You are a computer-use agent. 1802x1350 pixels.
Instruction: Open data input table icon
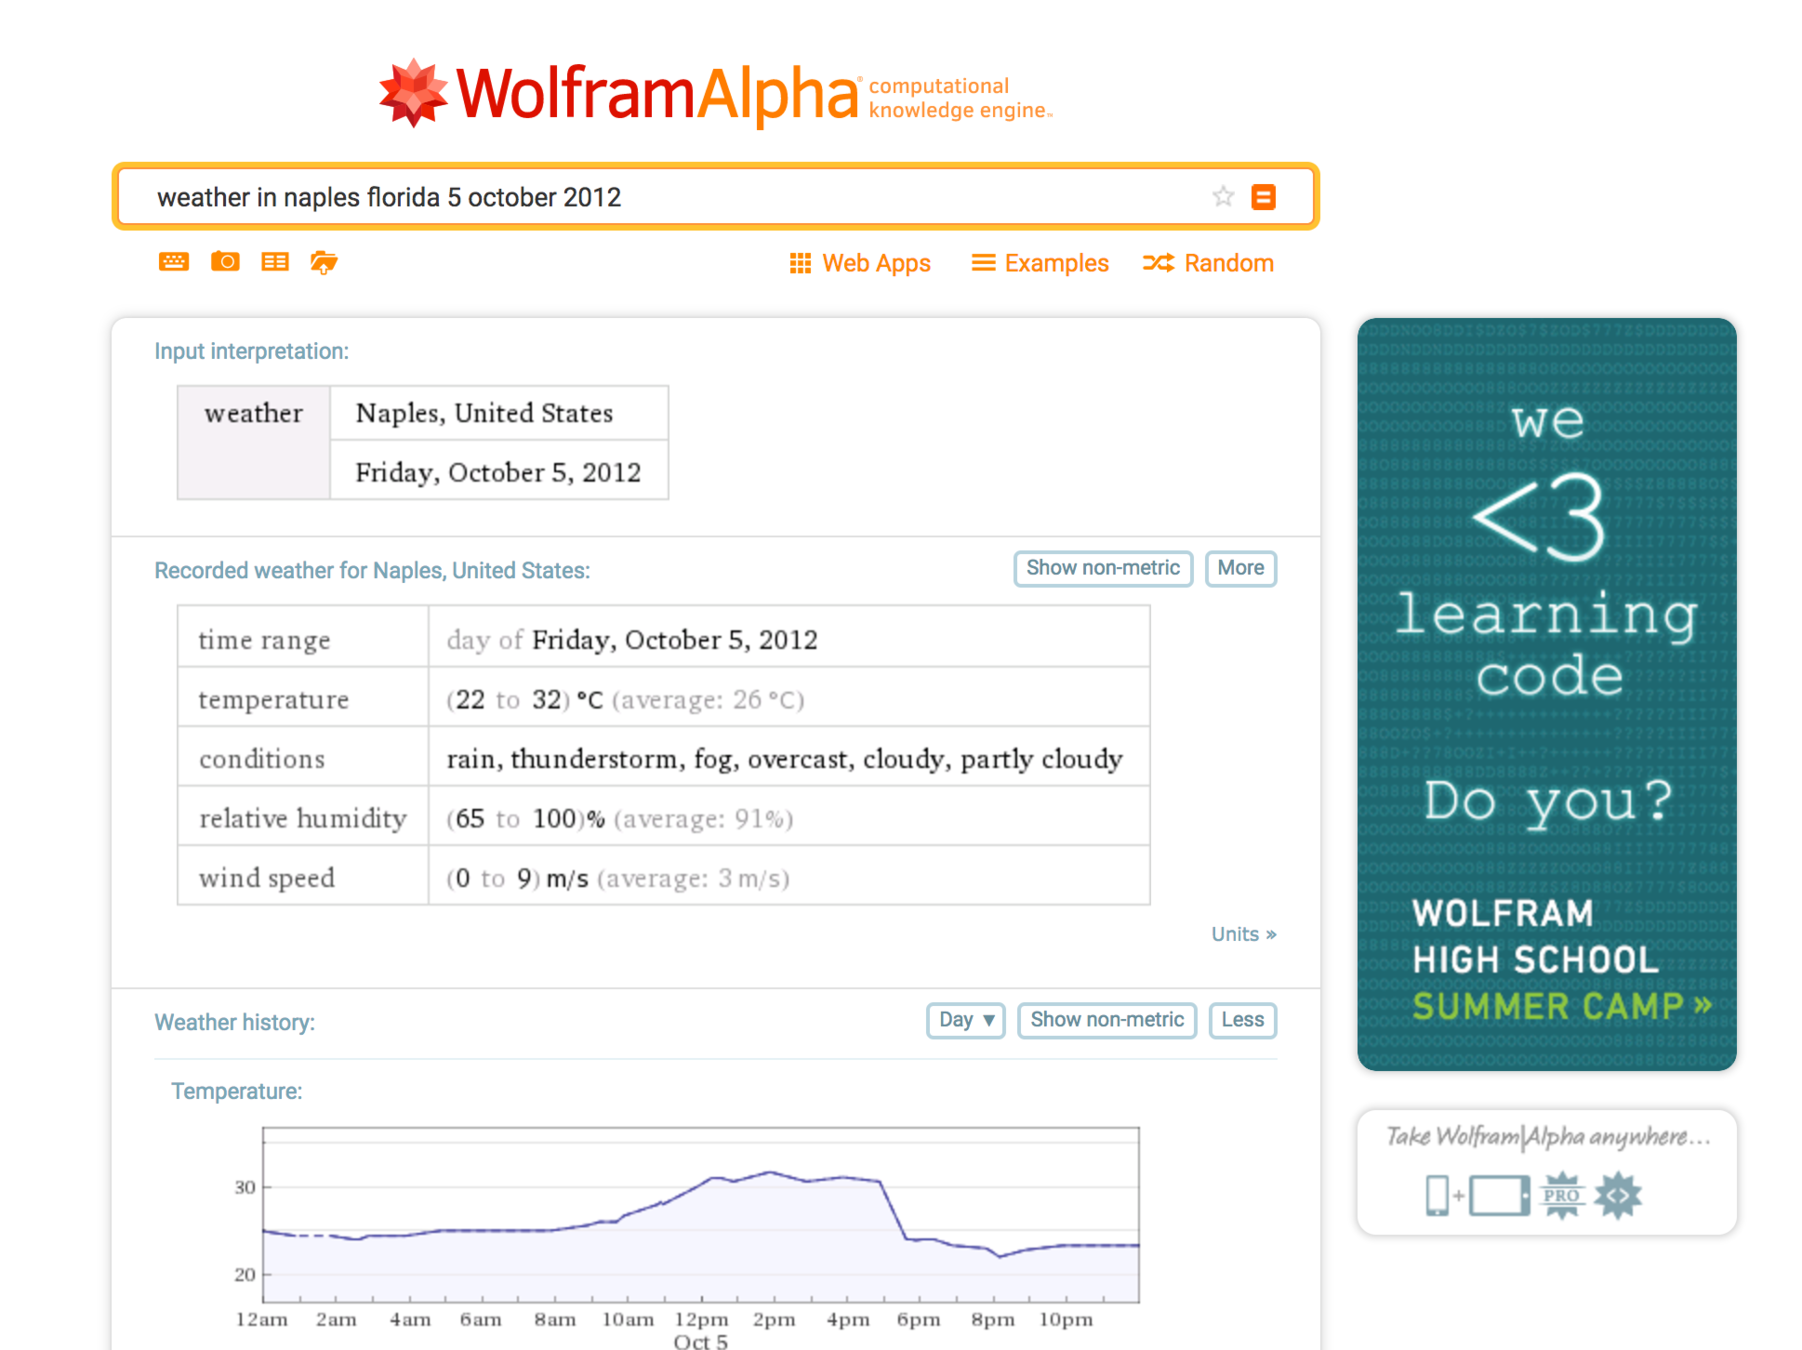[x=275, y=262]
